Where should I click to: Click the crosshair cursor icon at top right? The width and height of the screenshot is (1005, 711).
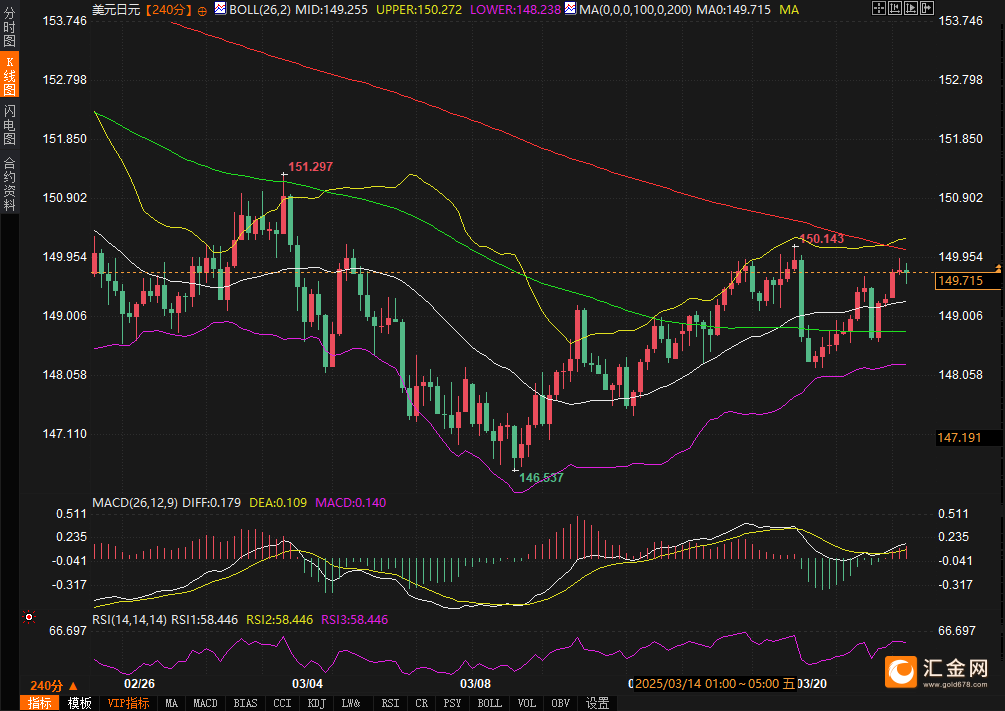pyautogui.click(x=879, y=8)
